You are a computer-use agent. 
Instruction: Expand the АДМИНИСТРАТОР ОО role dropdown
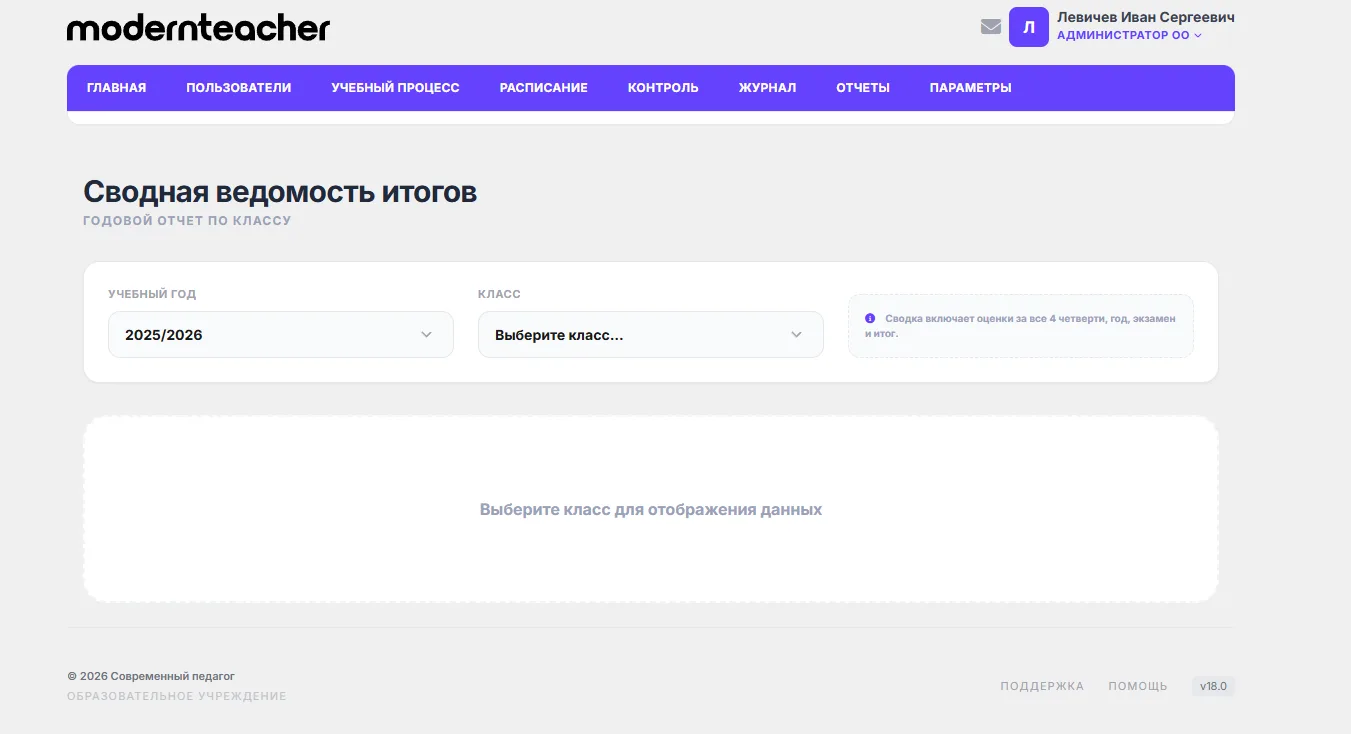pyautogui.click(x=1129, y=35)
